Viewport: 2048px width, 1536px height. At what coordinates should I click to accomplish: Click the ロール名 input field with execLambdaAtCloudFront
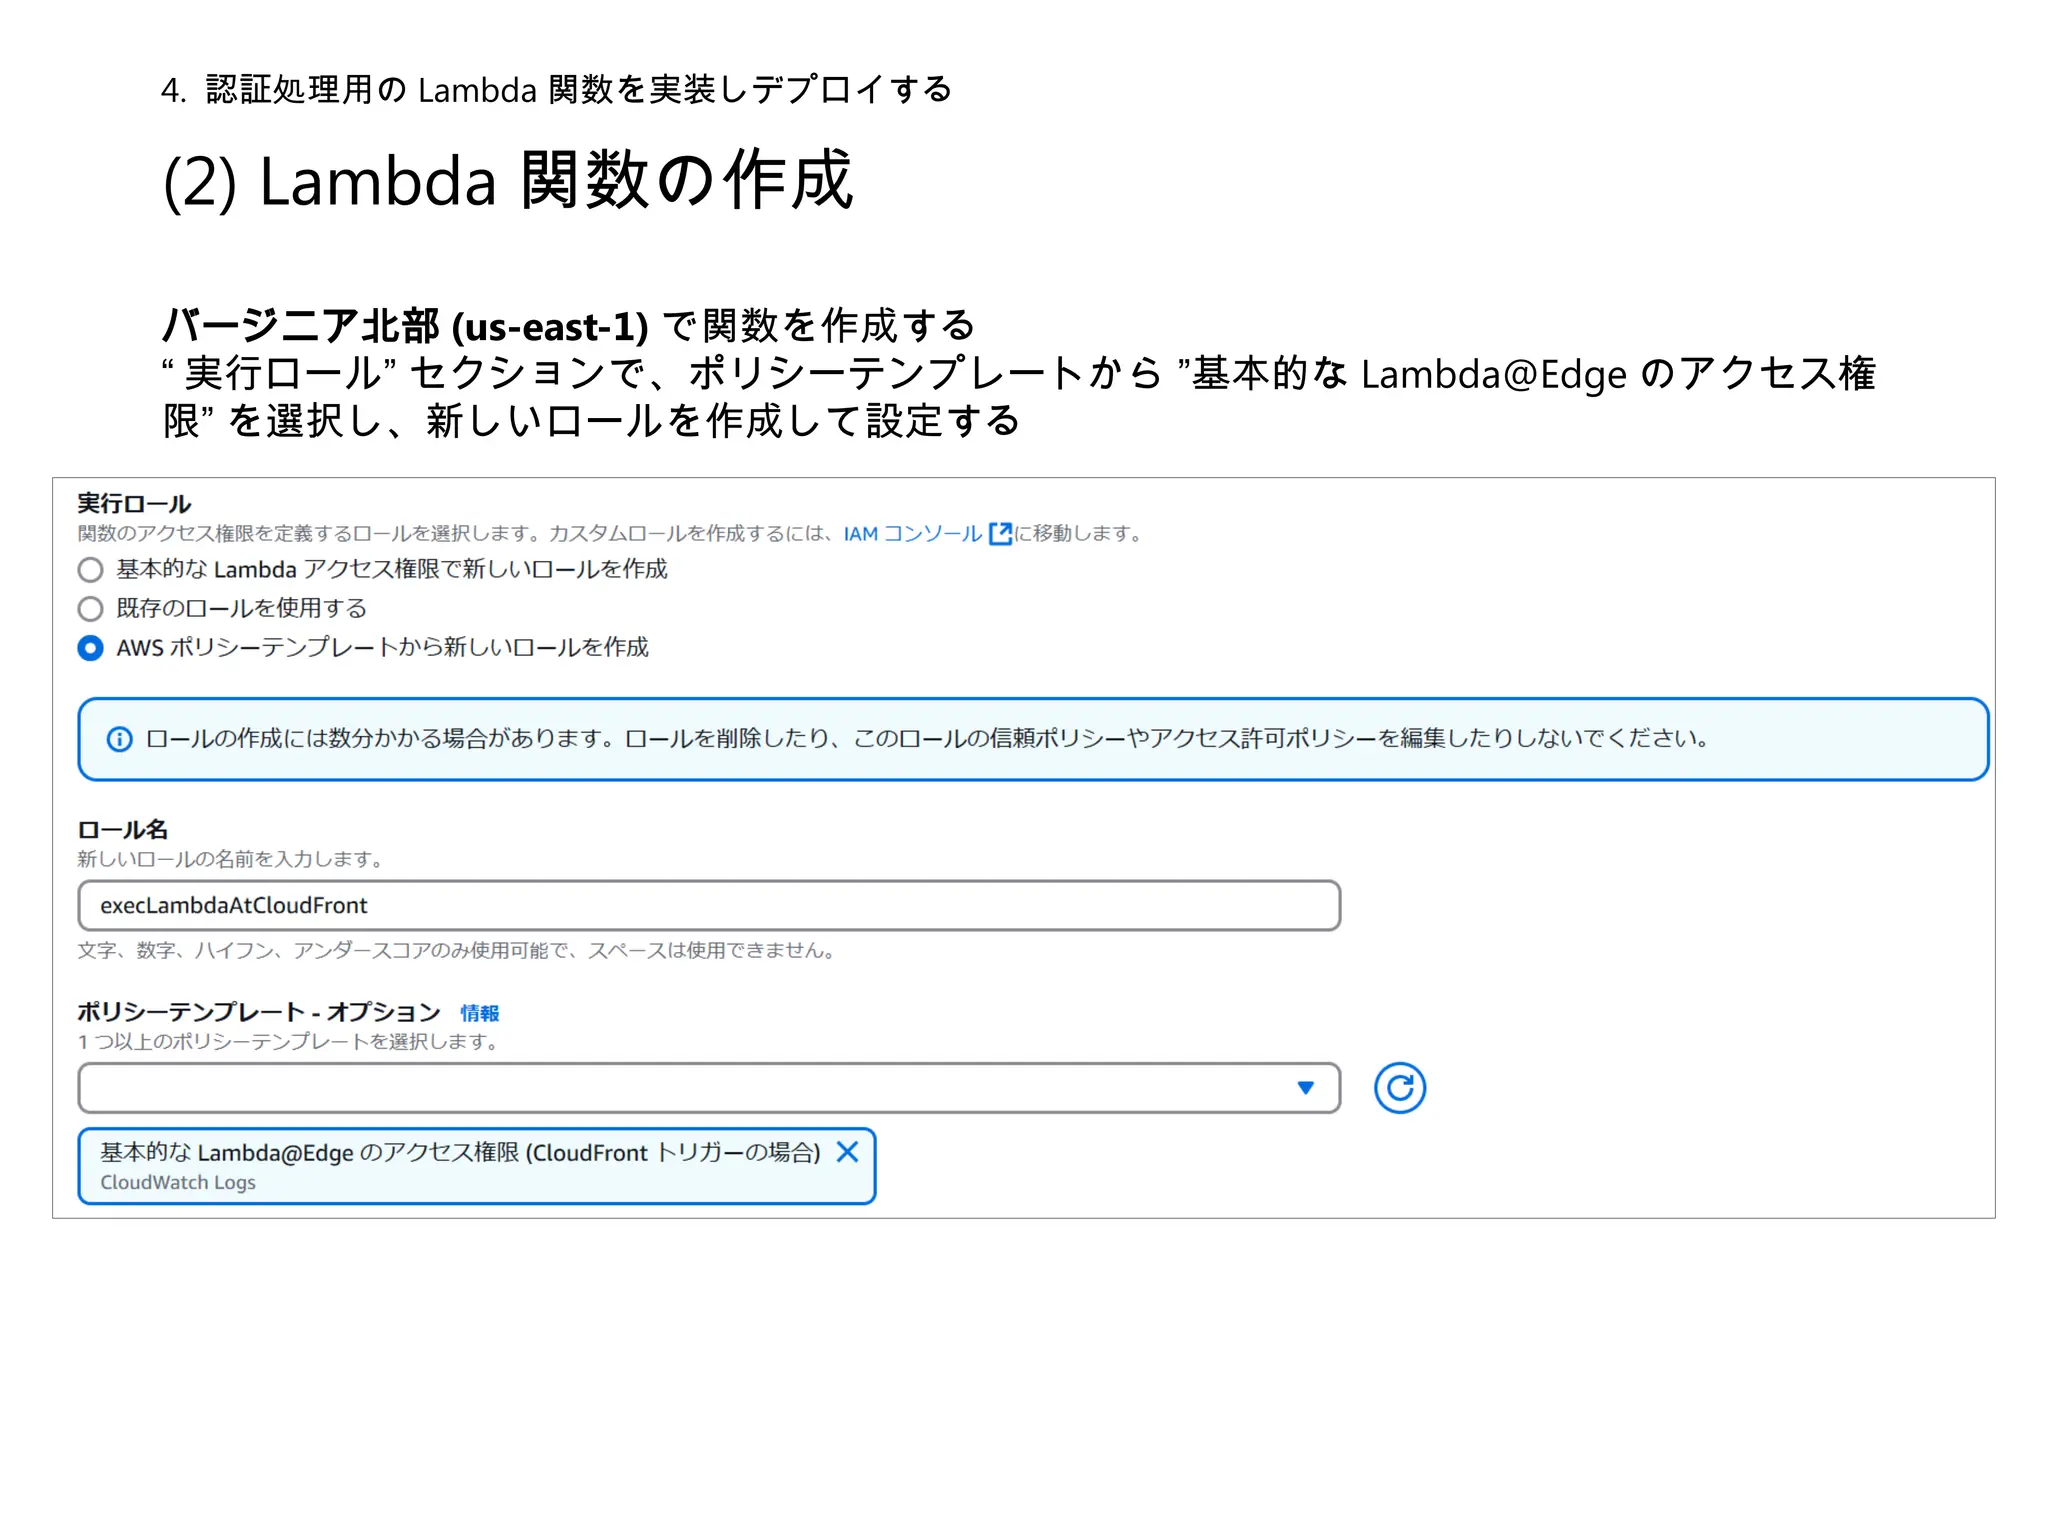coord(709,906)
